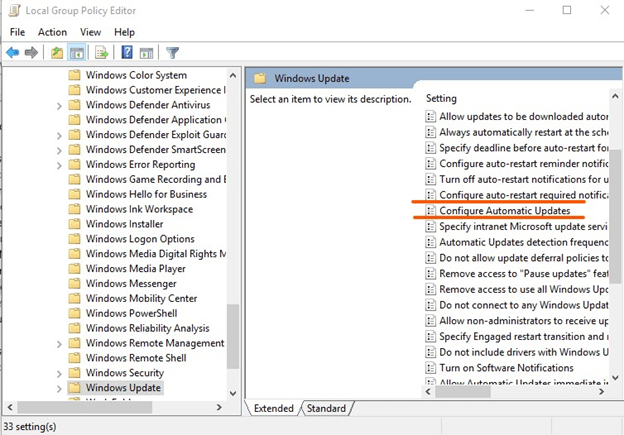Click settings list horizontal scrollbar right arrow
624x435 pixels.
[x=601, y=392]
